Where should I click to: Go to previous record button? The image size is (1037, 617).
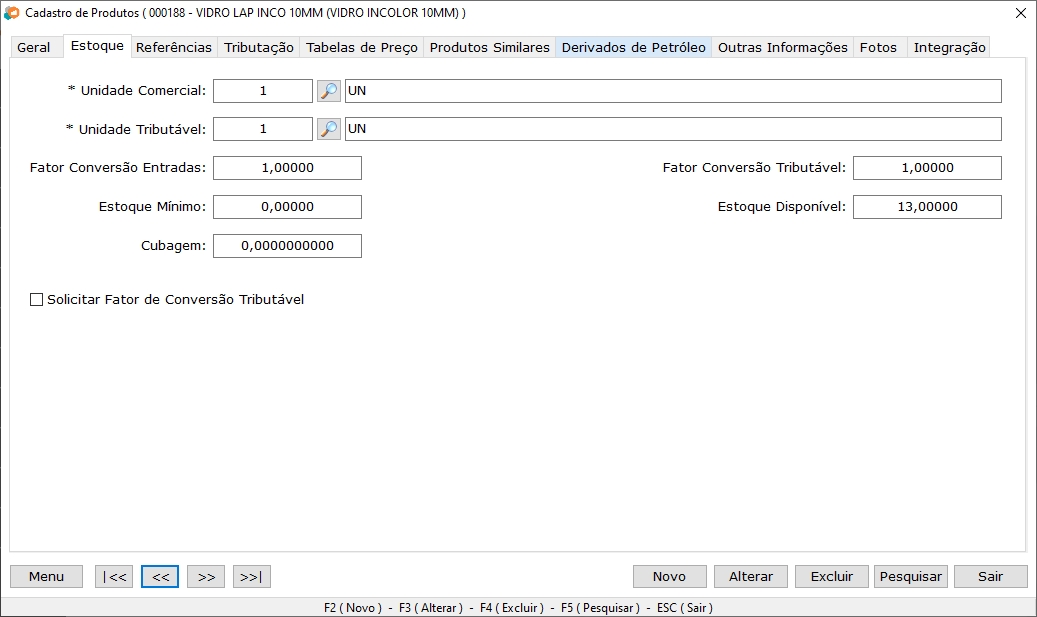160,577
